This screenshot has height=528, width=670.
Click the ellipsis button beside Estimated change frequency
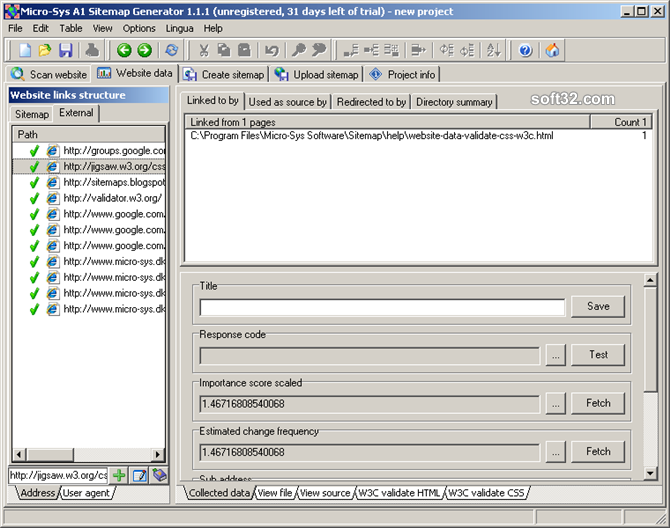tap(555, 452)
